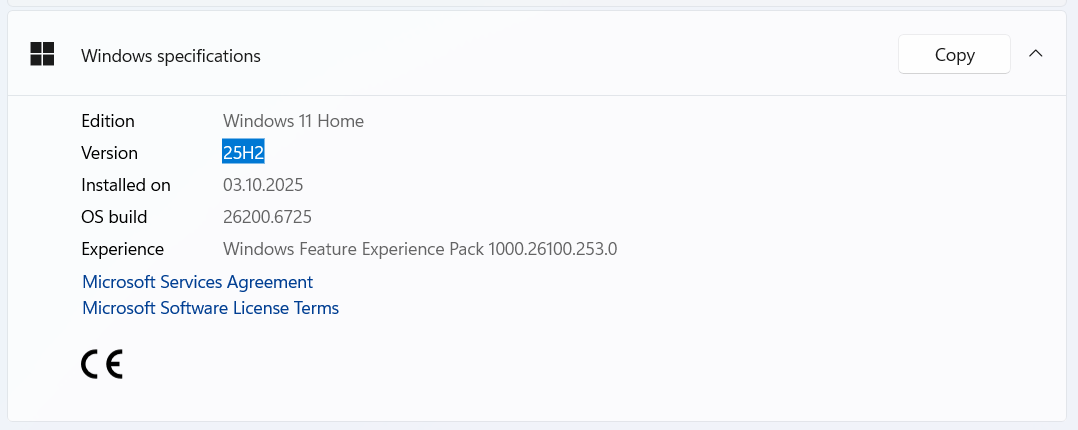The width and height of the screenshot is (1078, 430).
Task: Click the Edition label
Action: click(x=108, y=121)
